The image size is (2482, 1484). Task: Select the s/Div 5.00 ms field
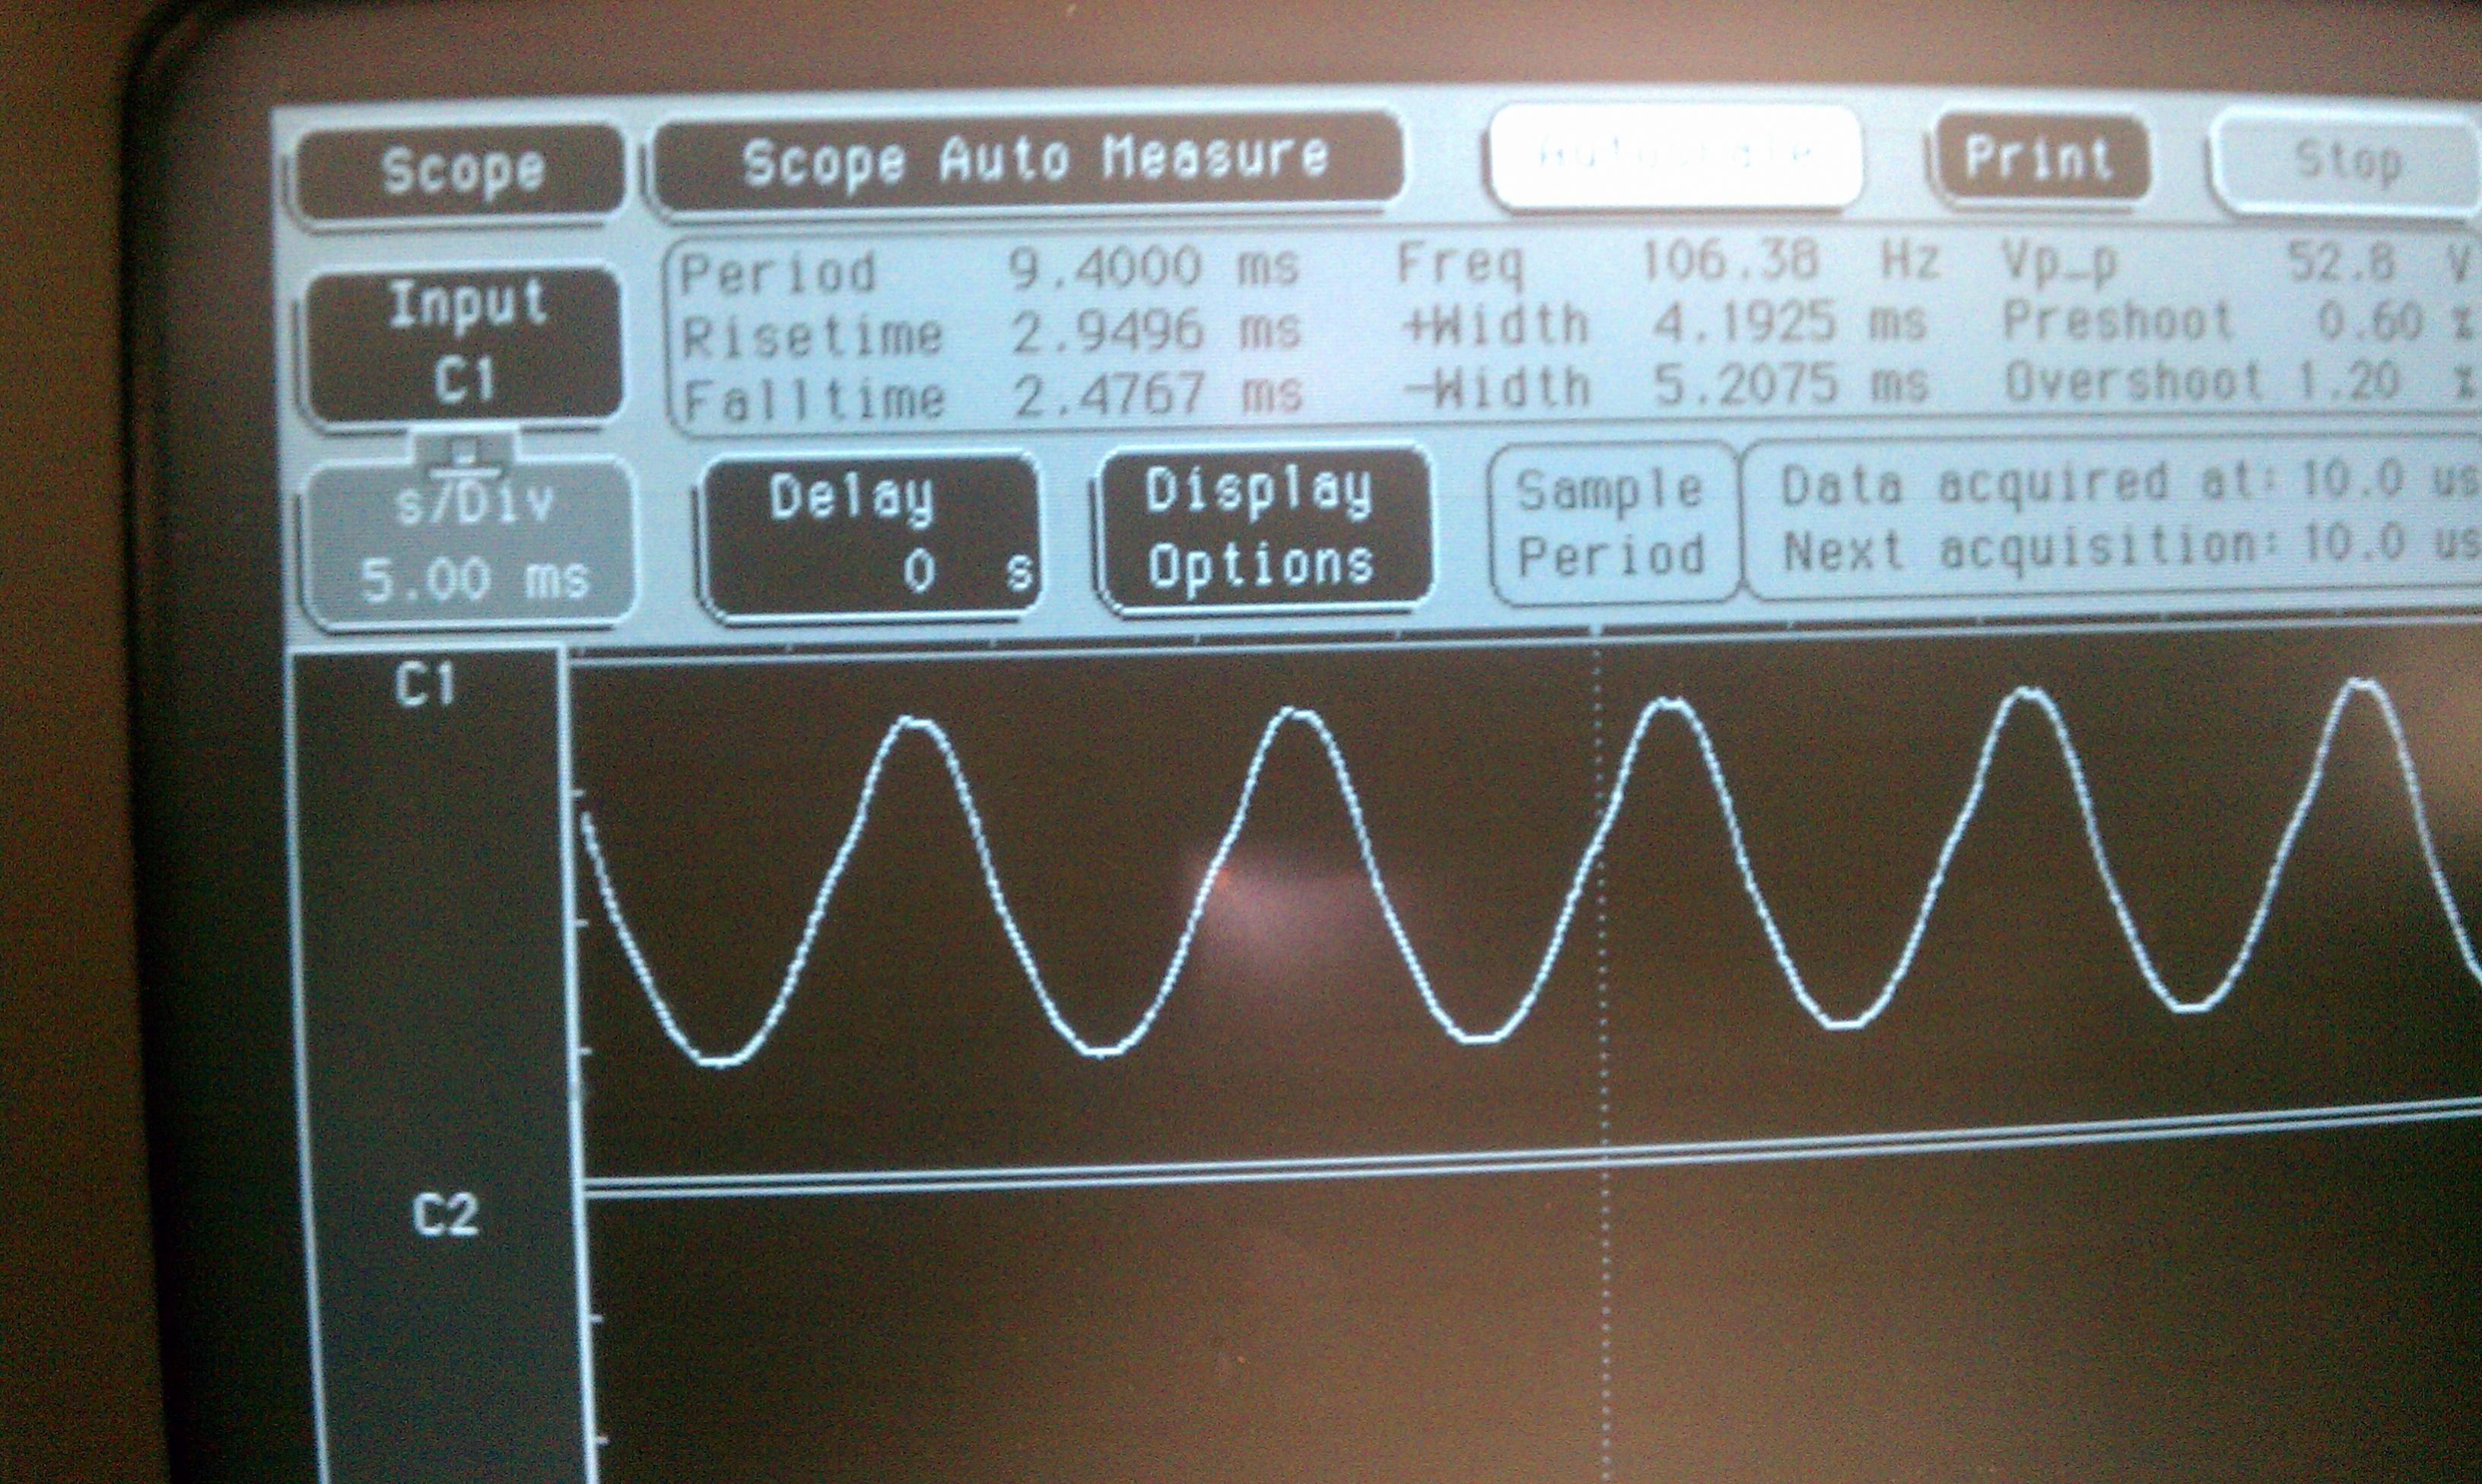click(x=470, y=542)
